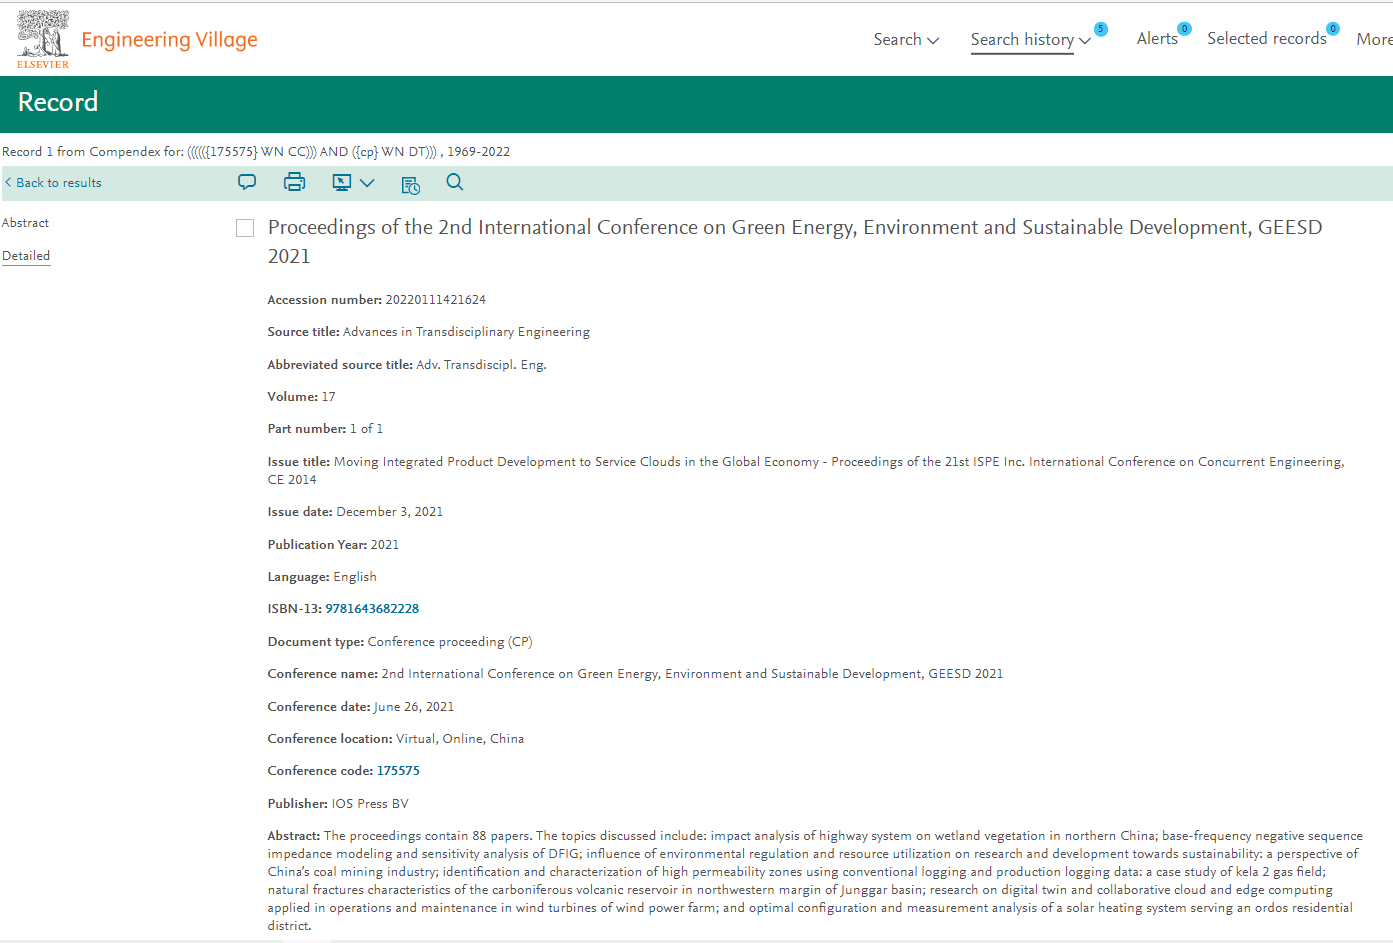Click the Language 'English' value
The image size is (1393, 943).
[355, 577]
